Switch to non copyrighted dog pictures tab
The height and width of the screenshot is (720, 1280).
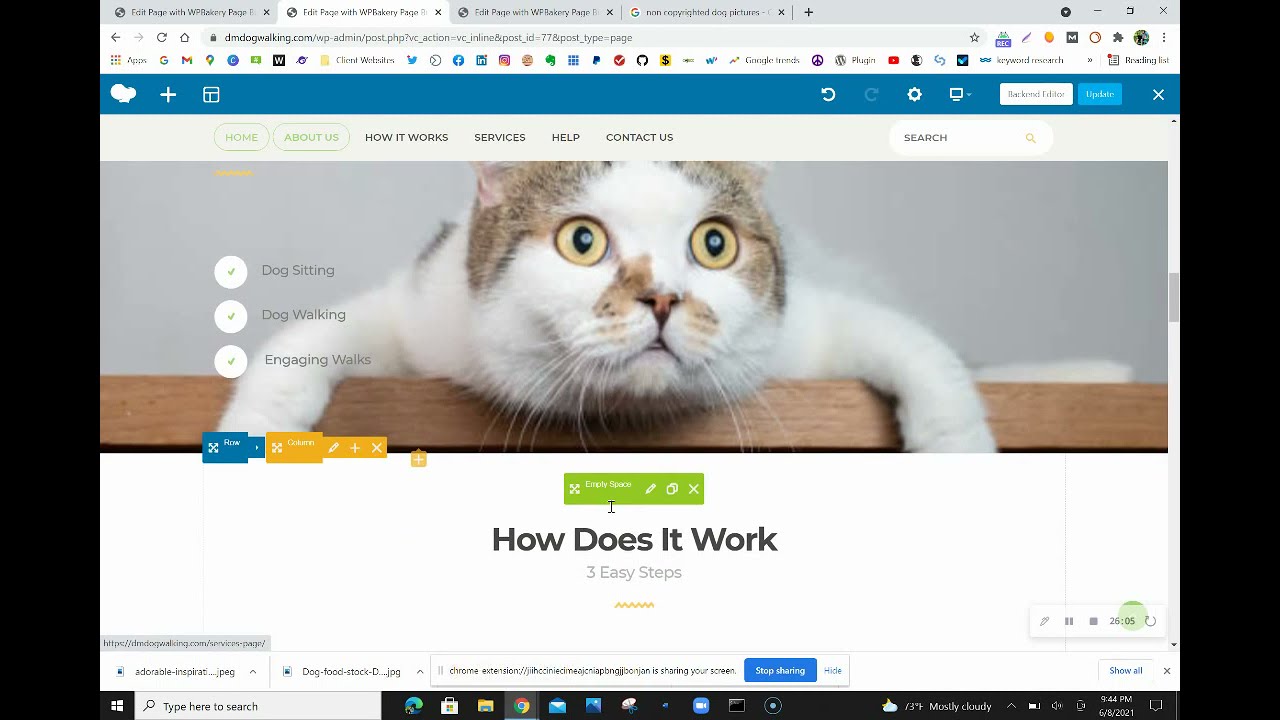(x=707, y=12)
